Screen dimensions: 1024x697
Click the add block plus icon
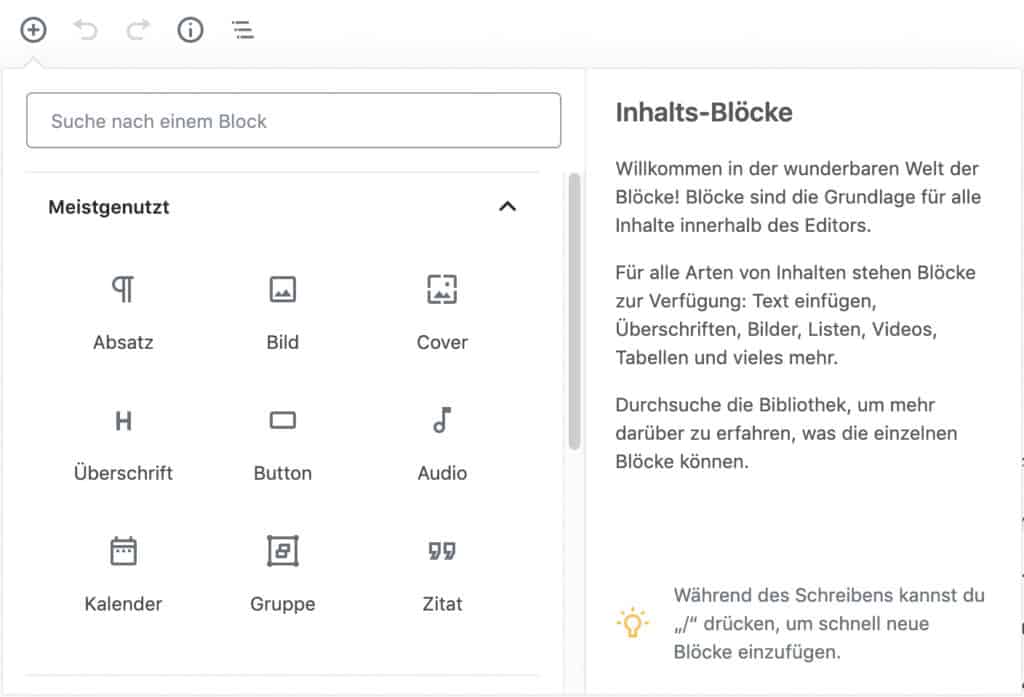[x=33, y=29]
